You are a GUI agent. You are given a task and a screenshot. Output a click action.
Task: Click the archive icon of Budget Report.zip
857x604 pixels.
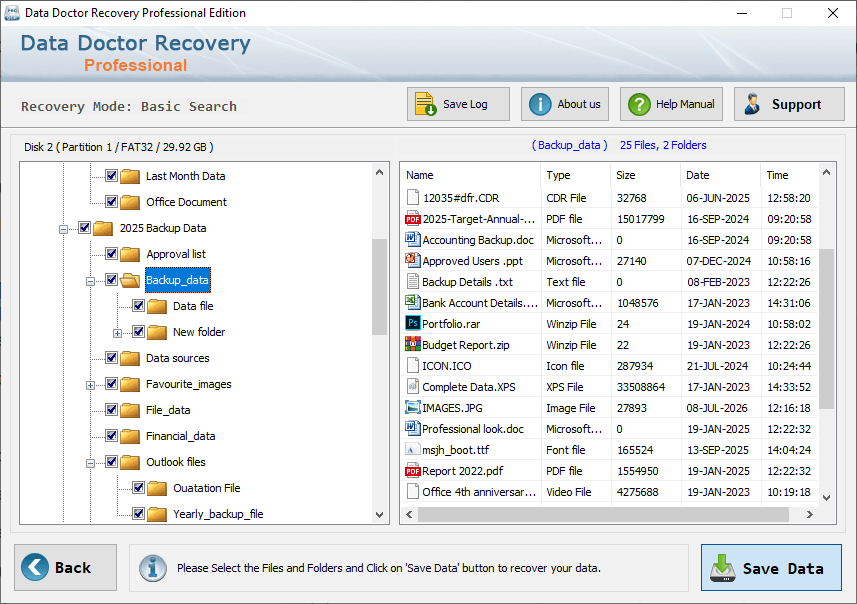click(x=412, y=344)
